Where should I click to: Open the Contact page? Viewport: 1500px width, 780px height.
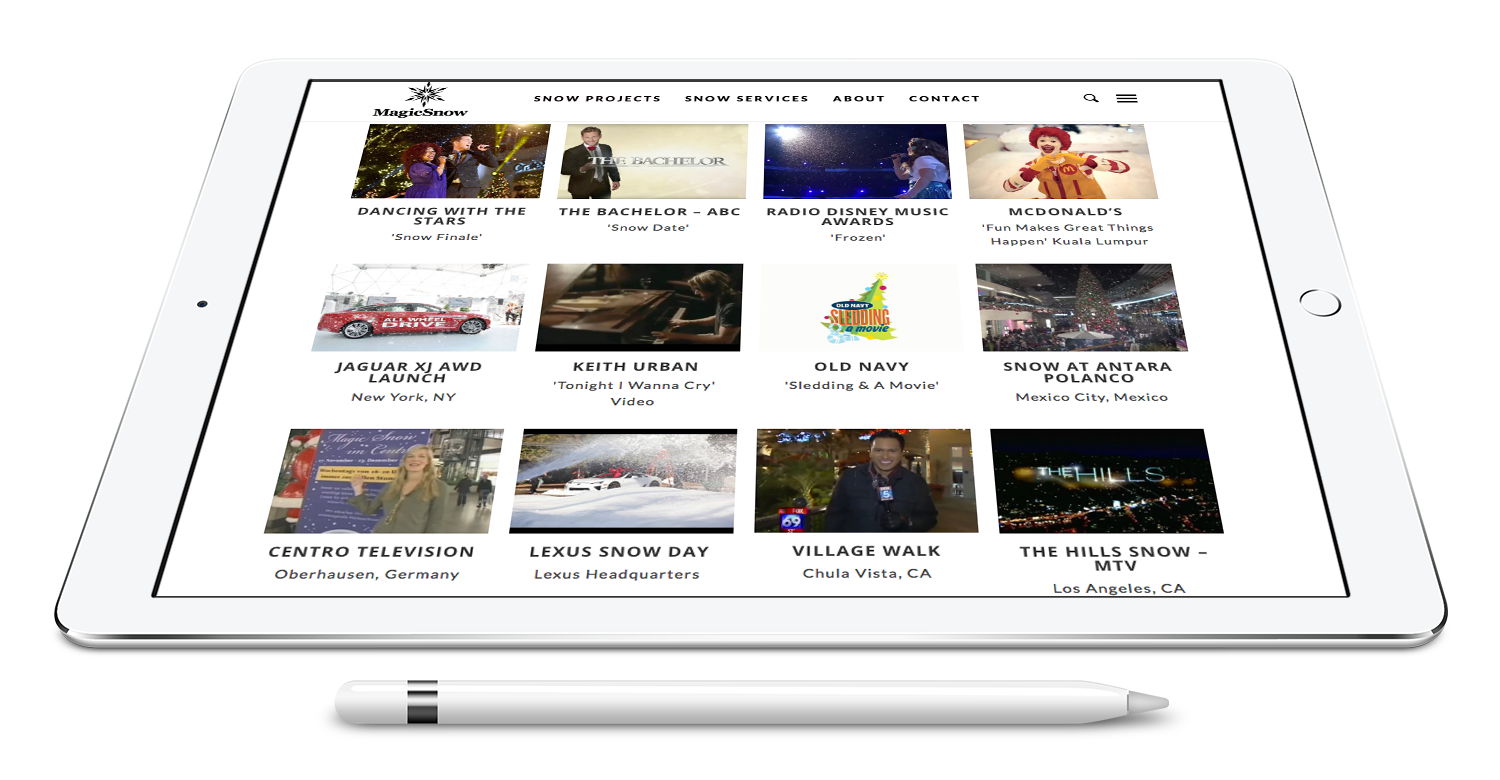[x=944, y=99]
